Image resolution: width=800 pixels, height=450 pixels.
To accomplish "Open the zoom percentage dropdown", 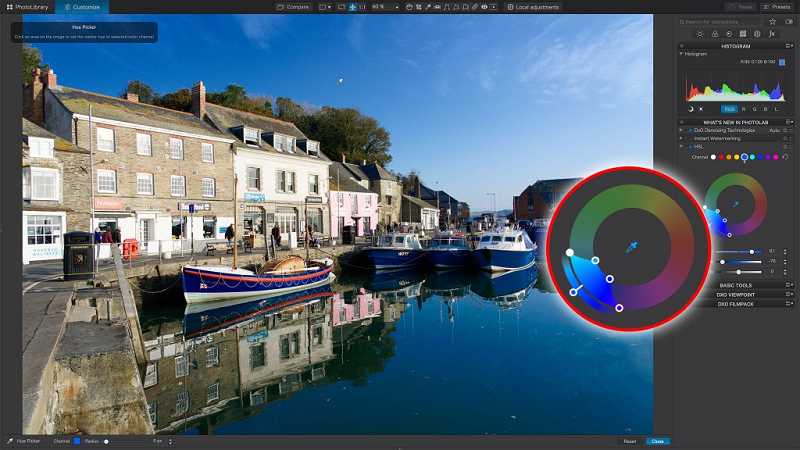I will (384, 7).
